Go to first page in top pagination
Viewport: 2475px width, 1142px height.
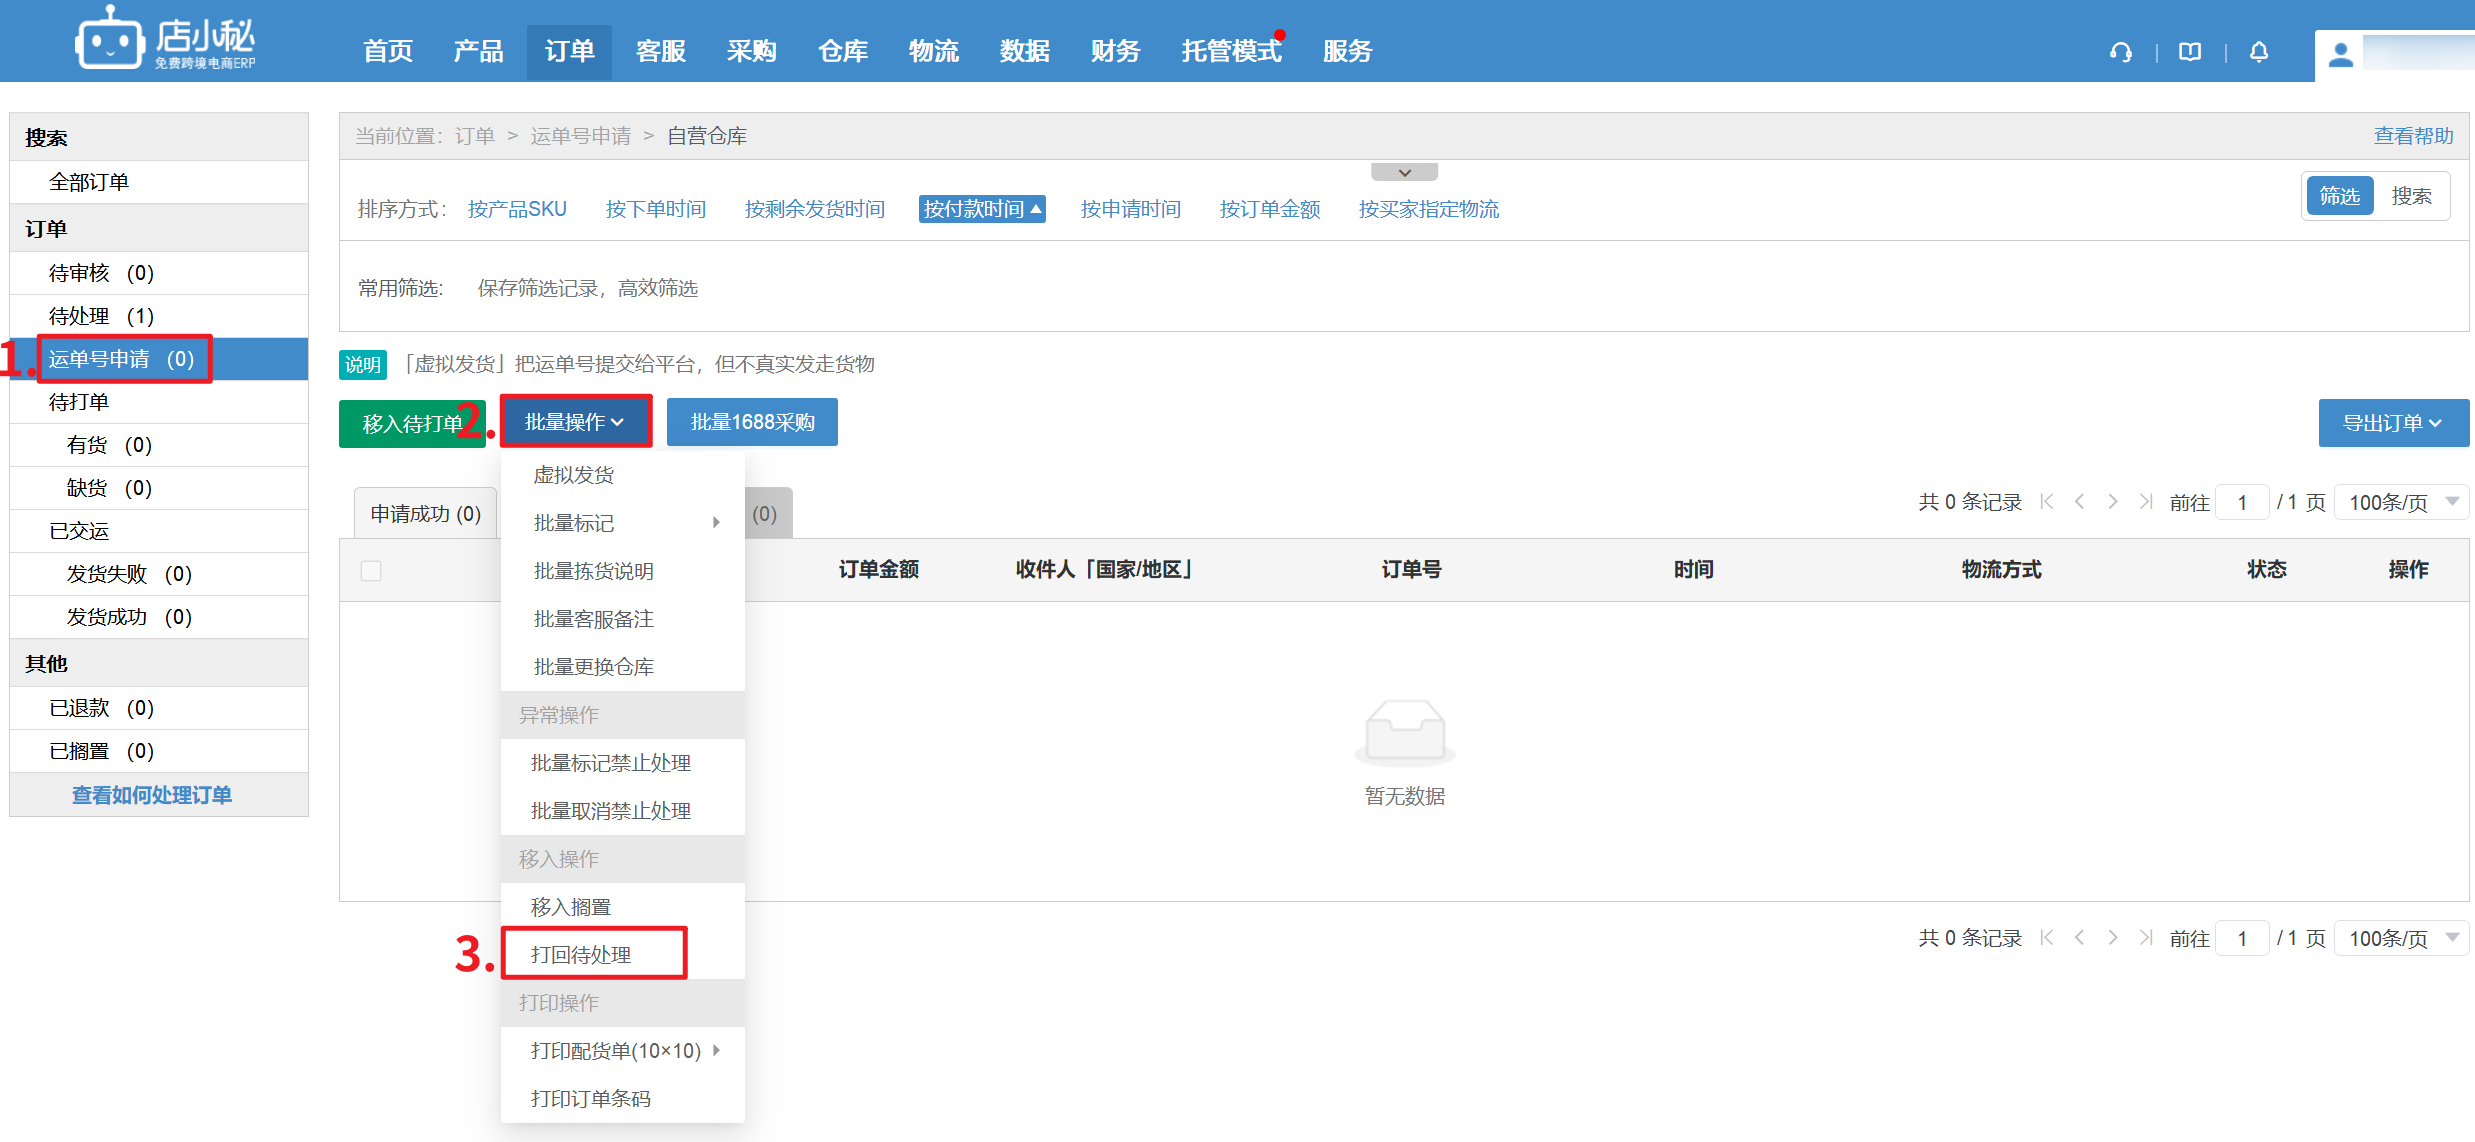coord(2047,502)
